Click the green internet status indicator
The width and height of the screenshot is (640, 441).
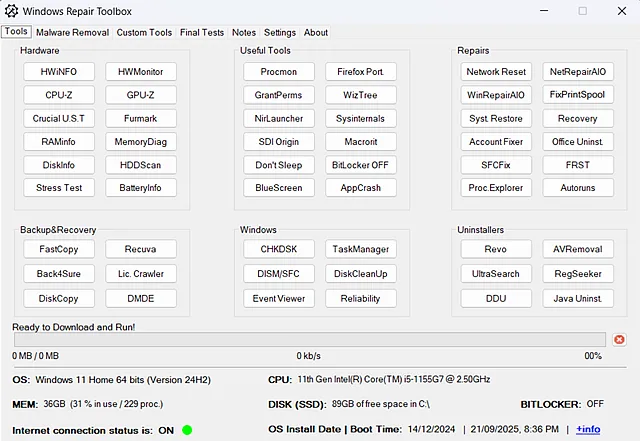[187, 430]
